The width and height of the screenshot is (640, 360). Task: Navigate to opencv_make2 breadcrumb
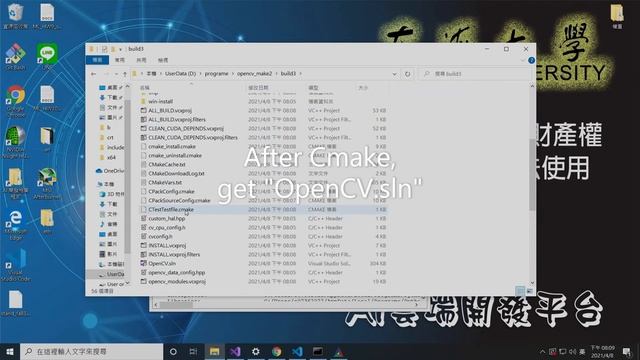point(254,74)
